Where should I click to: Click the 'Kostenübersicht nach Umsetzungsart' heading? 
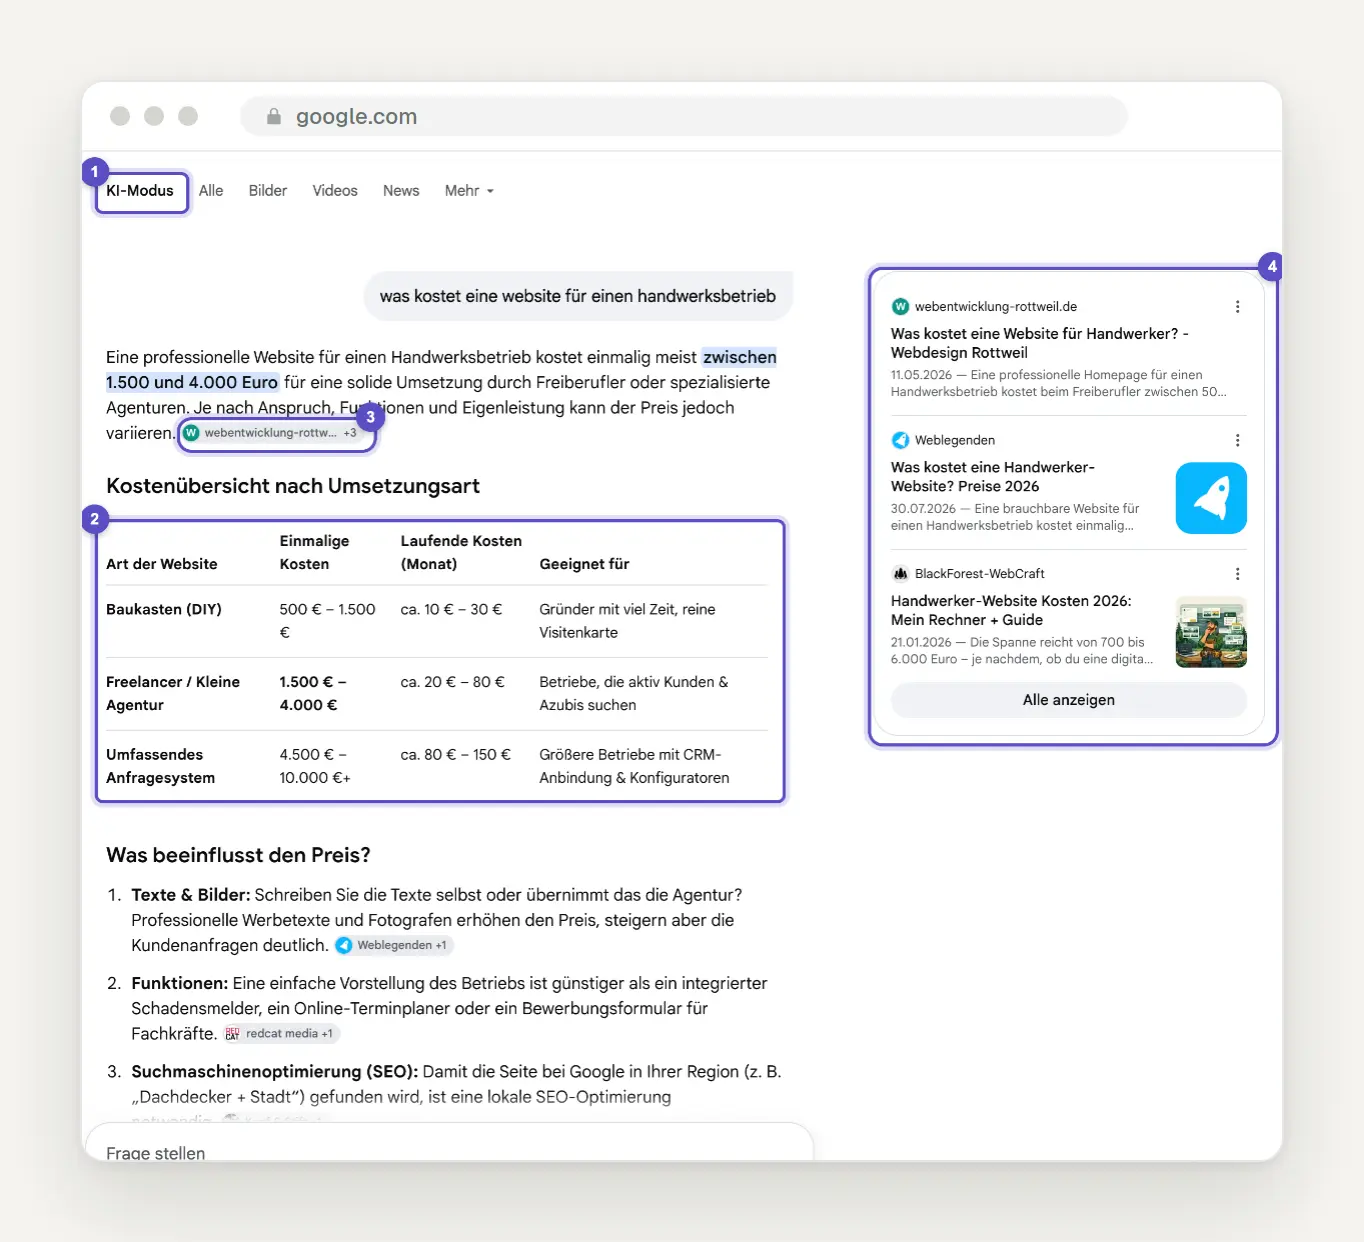(x=293, y=486)
